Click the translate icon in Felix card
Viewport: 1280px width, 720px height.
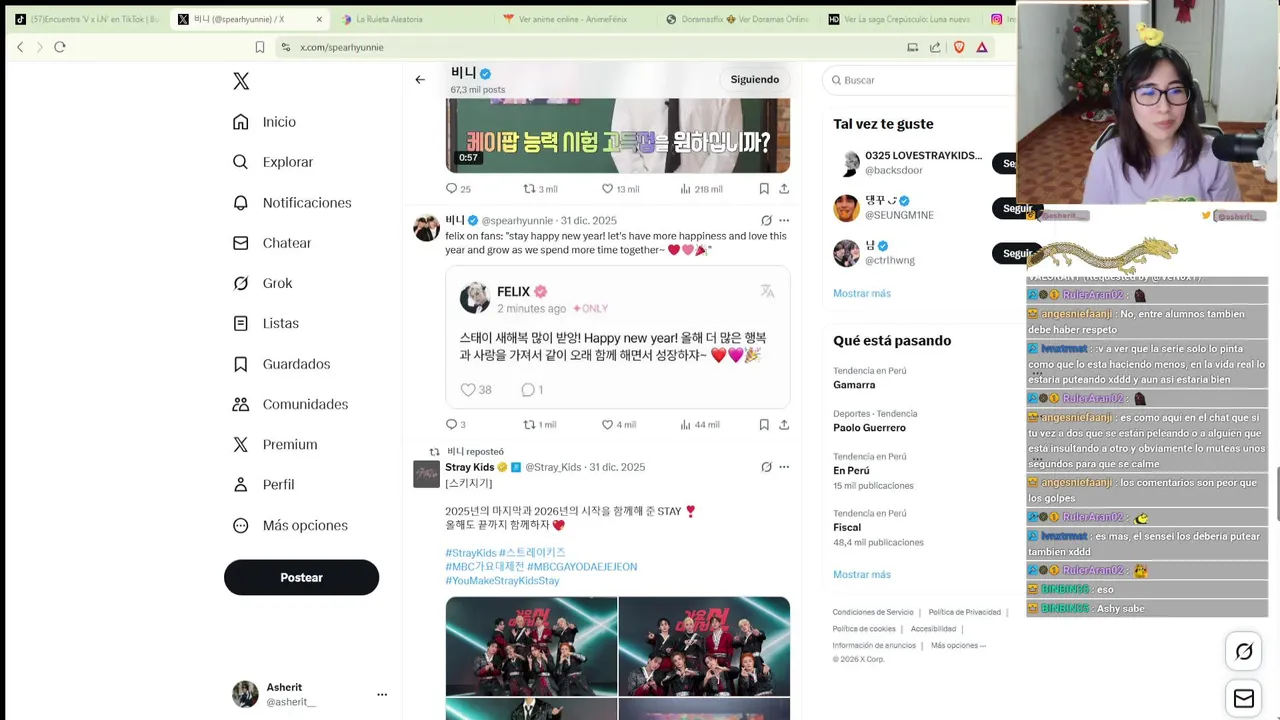(767, 291)
